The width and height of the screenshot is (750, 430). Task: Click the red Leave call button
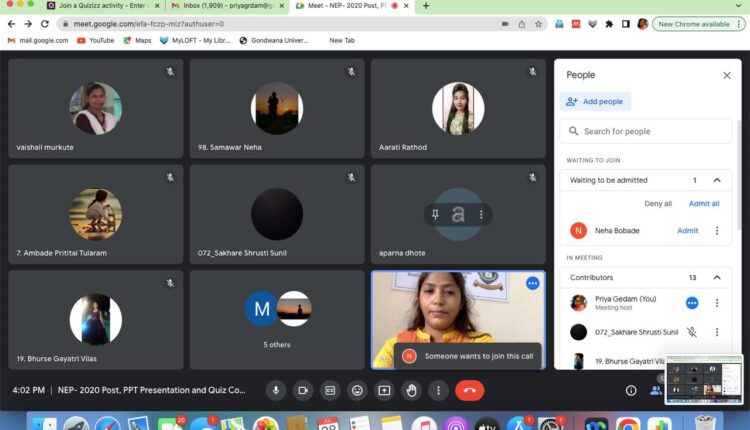[469, 391]
